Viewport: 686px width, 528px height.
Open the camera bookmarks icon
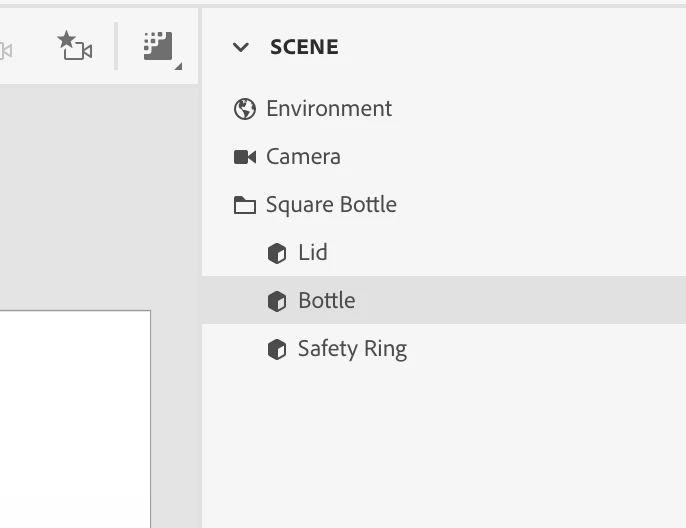tap(75, 46)
